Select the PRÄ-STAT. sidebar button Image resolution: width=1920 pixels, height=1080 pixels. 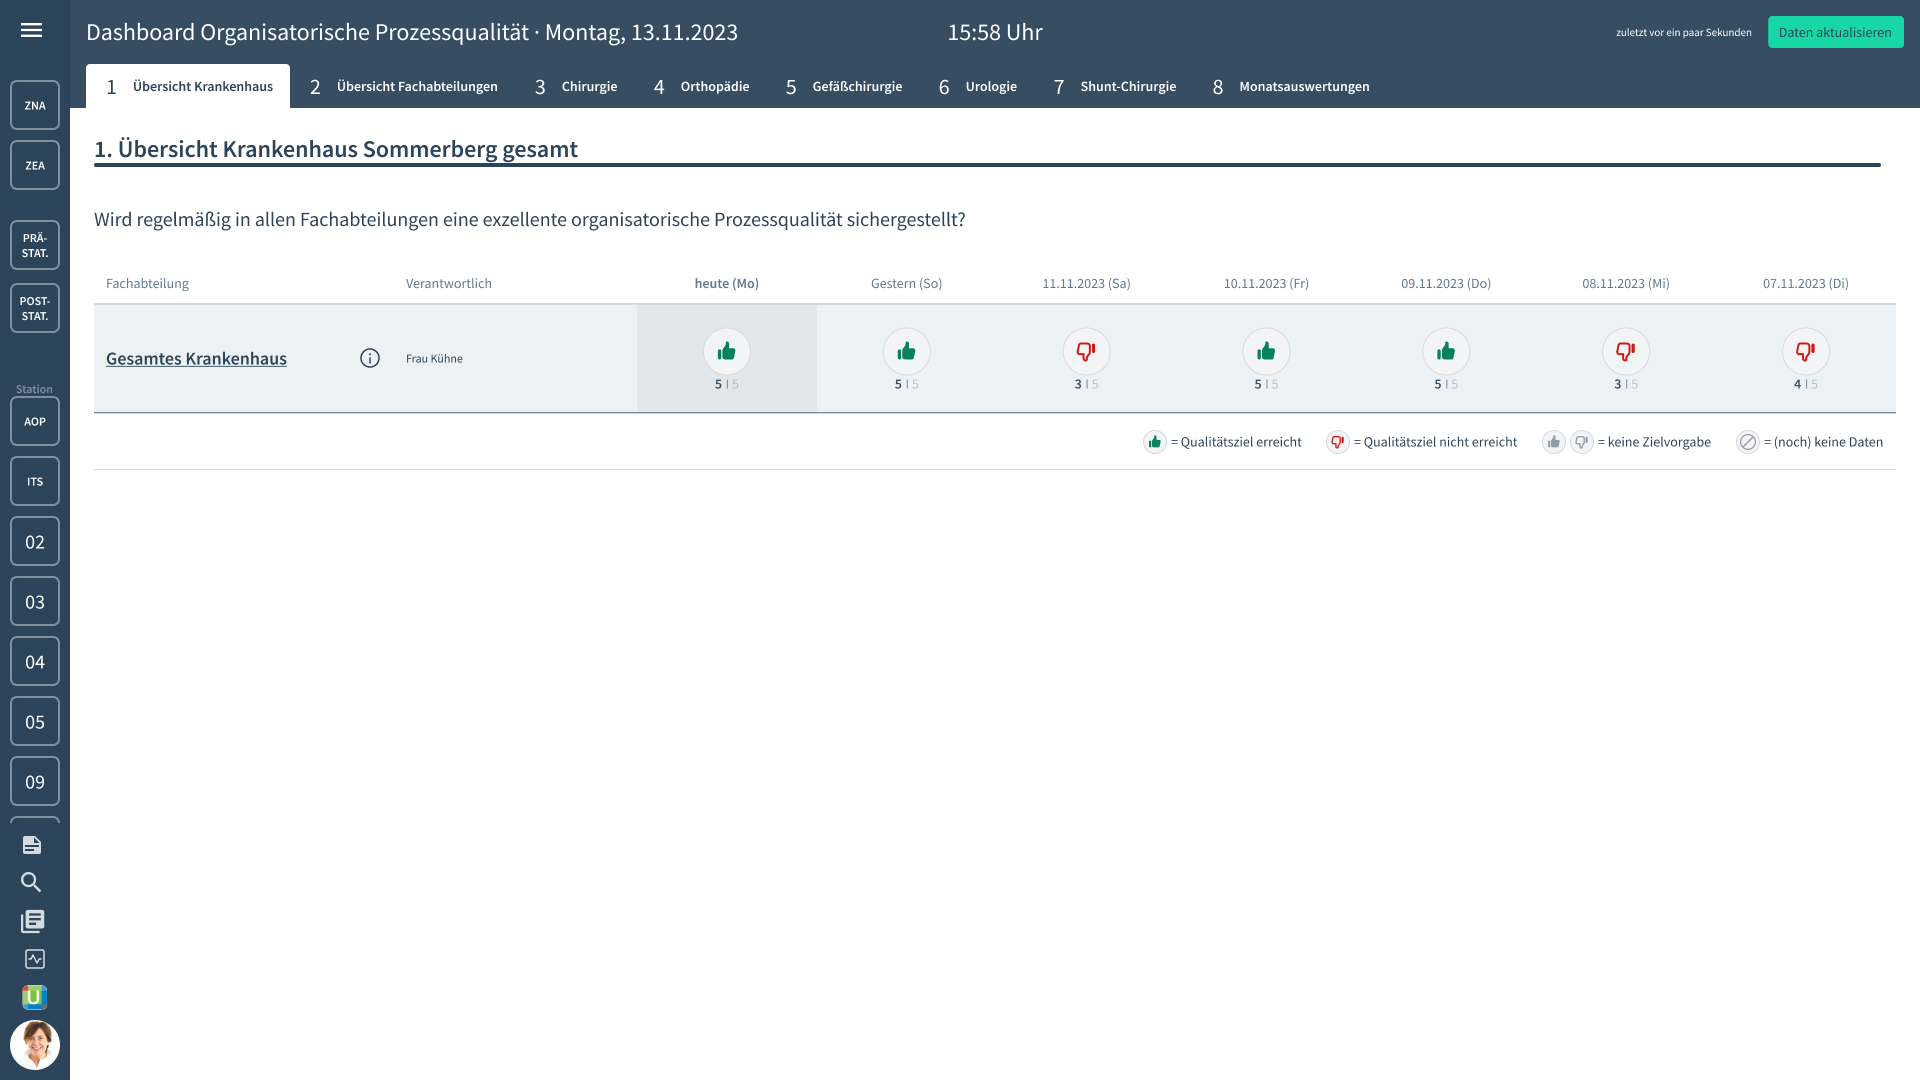tap(35, 245)
